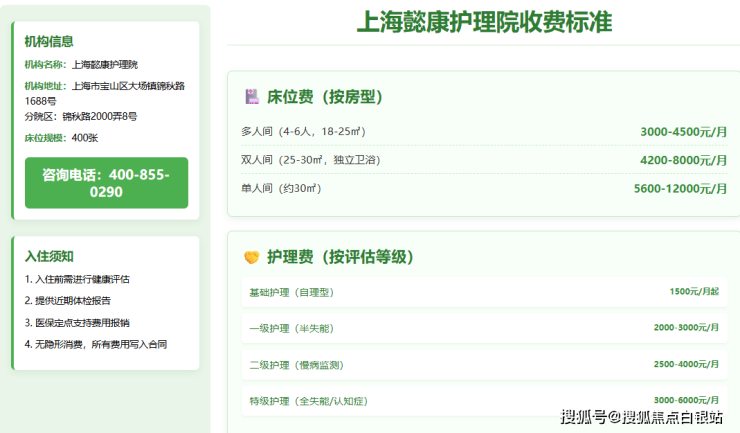Click the 单人间（约30㎡）row label
Viewport: 740px width, 433px height.
click(x=281, y=188)
